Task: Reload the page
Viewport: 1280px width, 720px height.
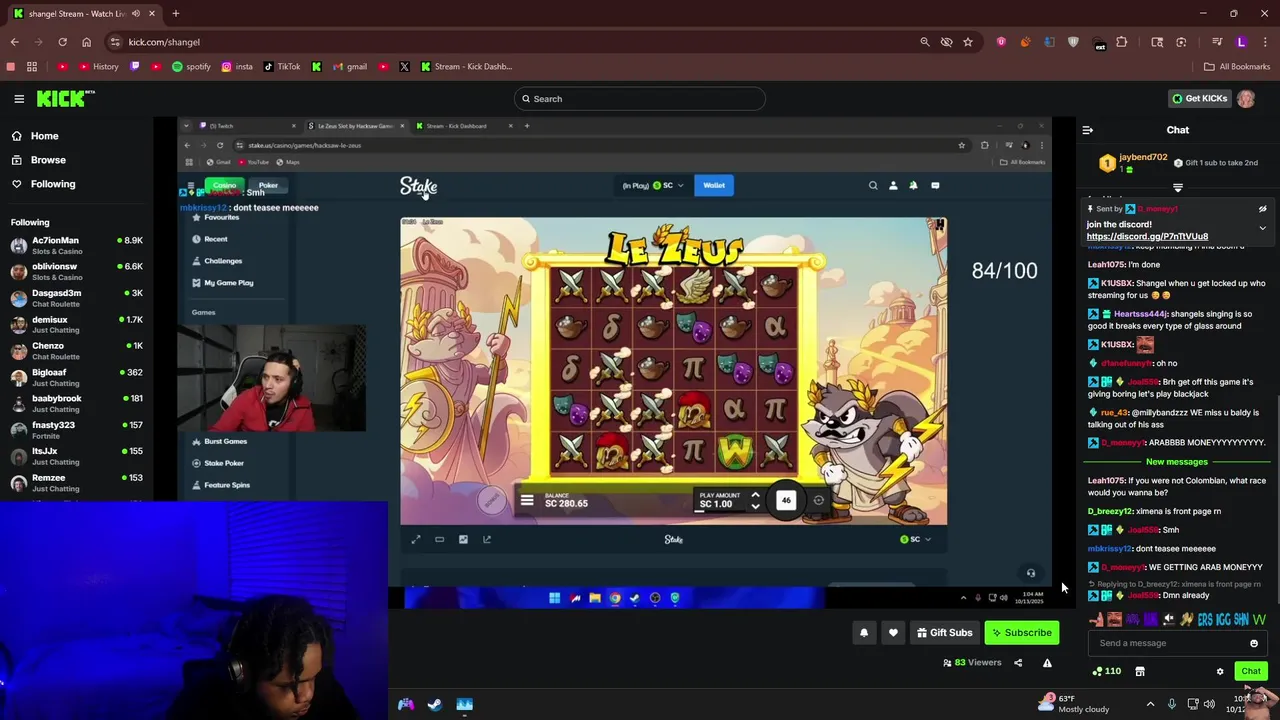Action: click(62, 42)
